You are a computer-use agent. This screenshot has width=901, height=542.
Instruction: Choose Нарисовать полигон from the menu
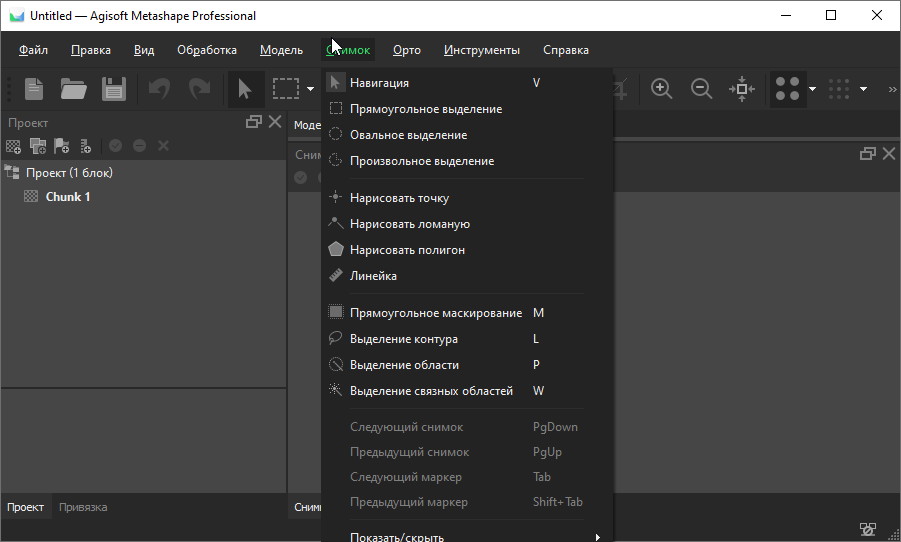(x=407, y=250)
